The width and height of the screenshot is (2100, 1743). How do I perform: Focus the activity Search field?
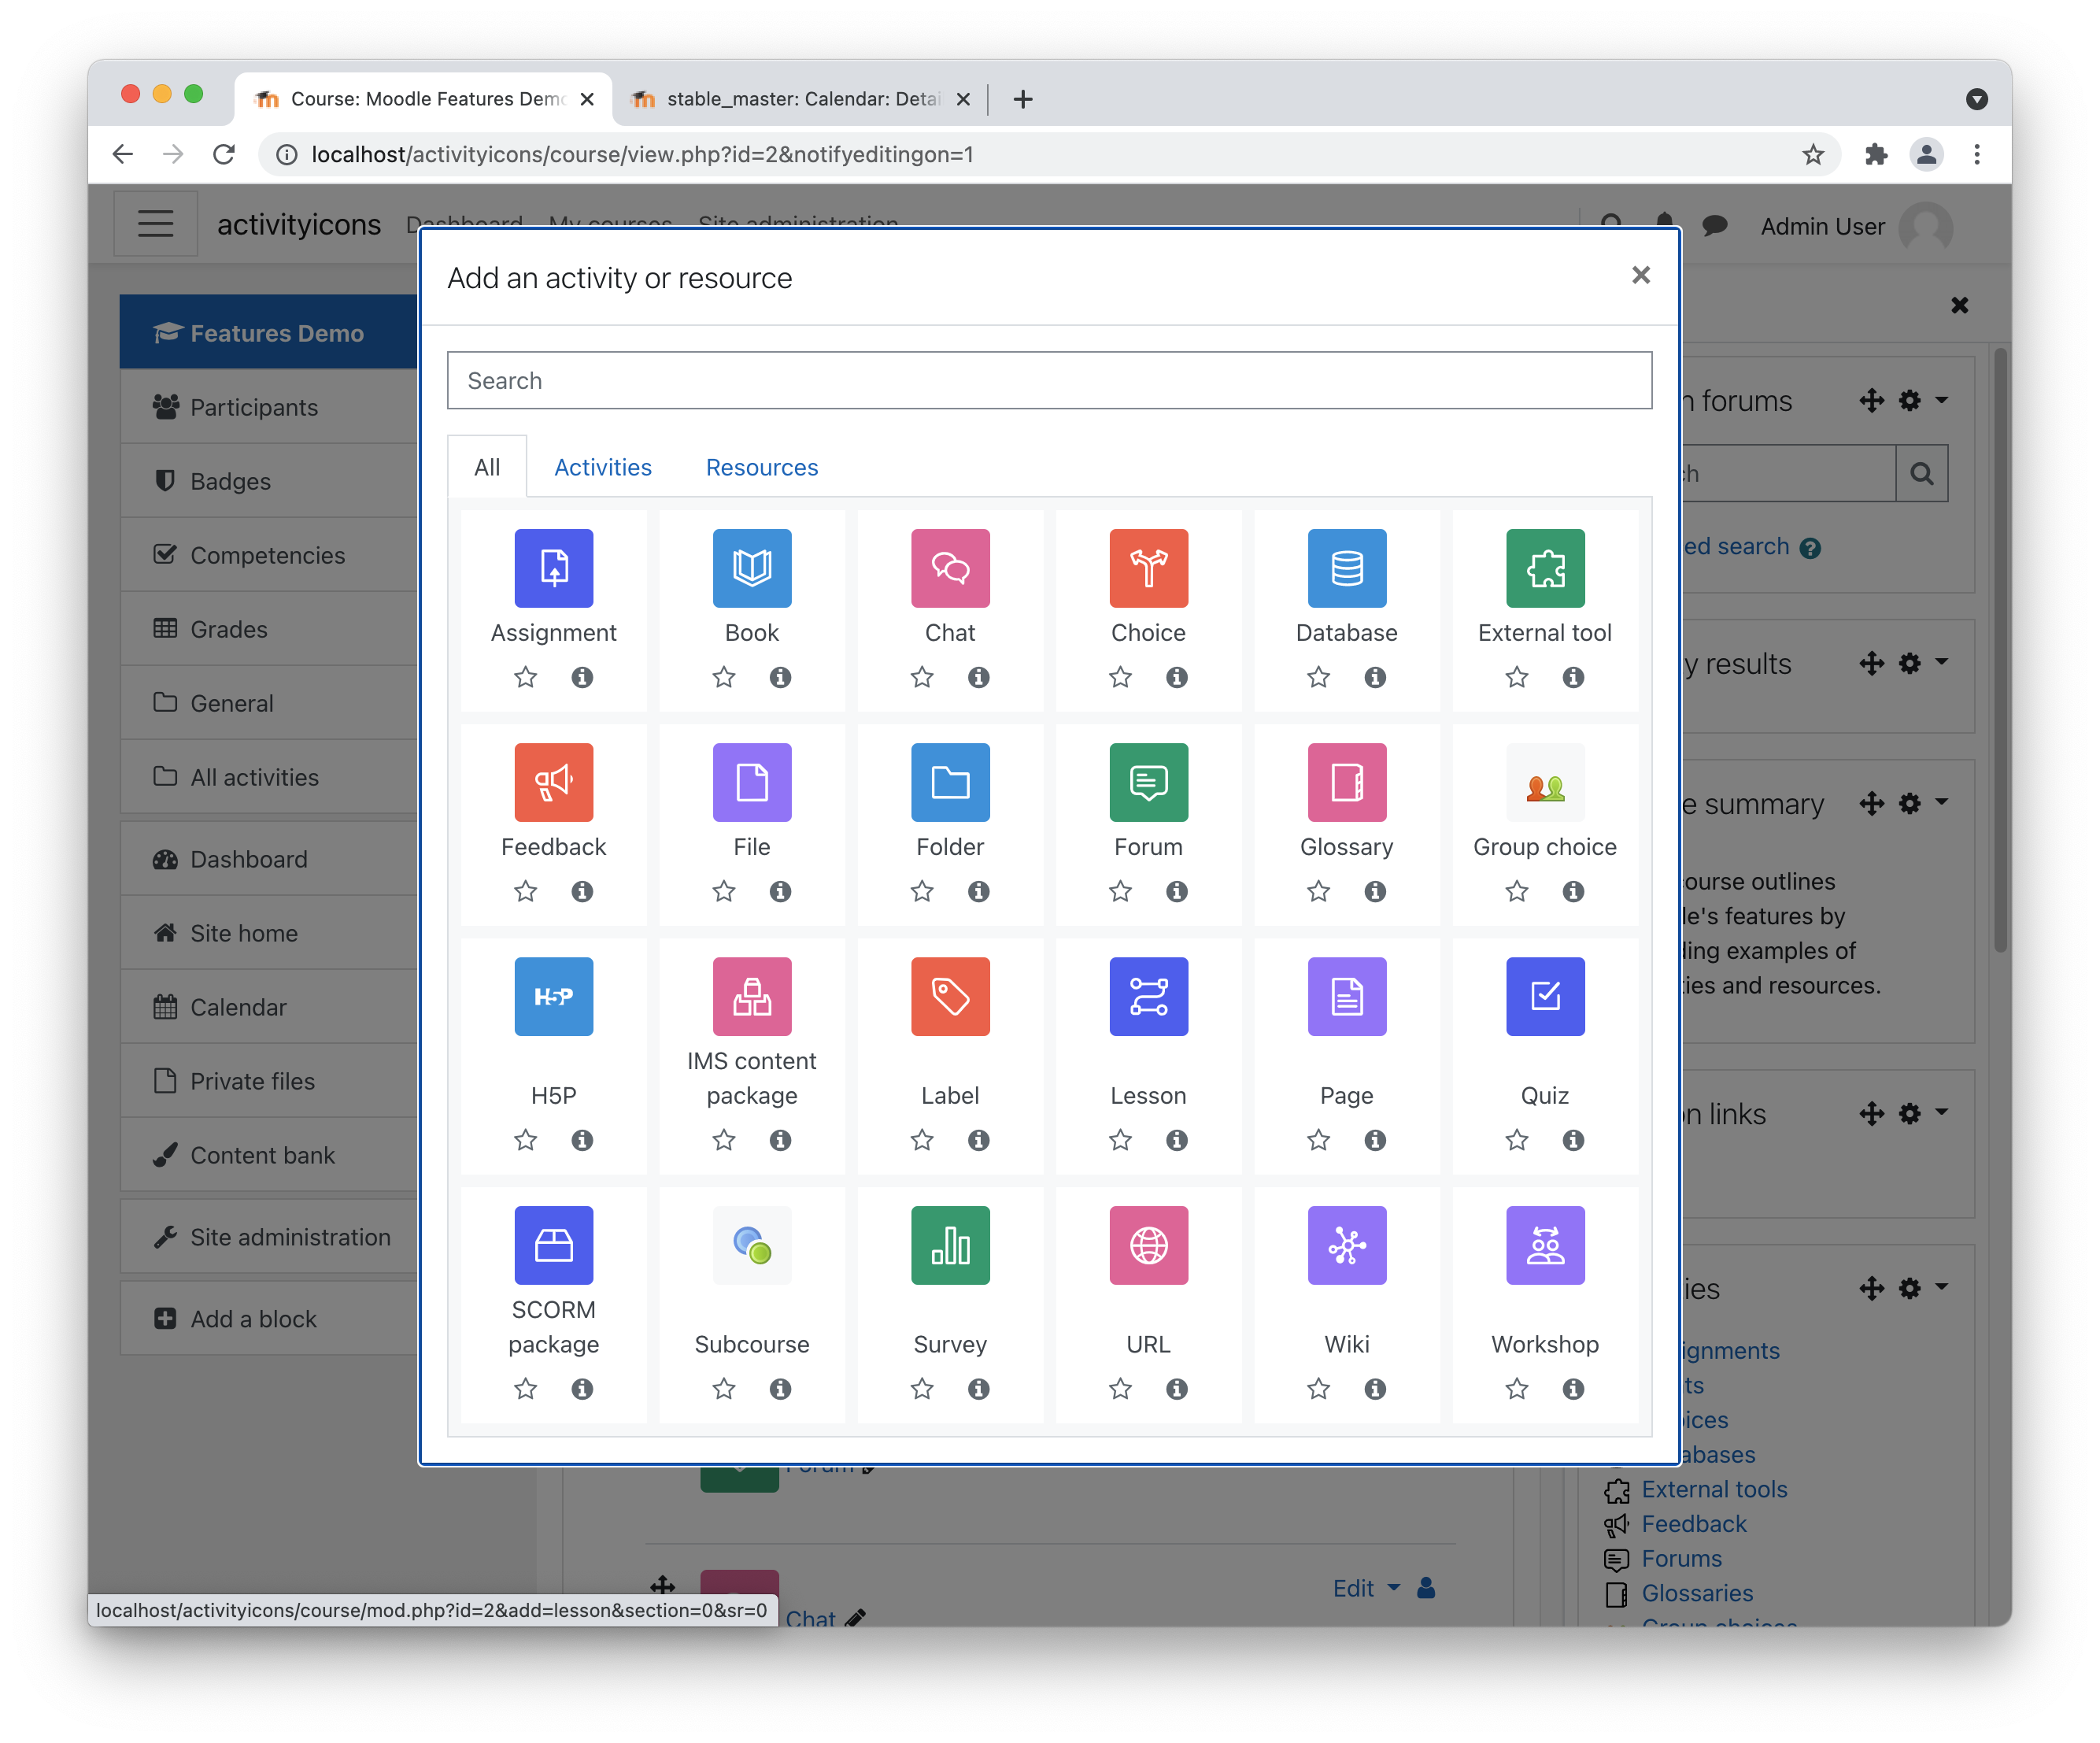(1049, 380)
